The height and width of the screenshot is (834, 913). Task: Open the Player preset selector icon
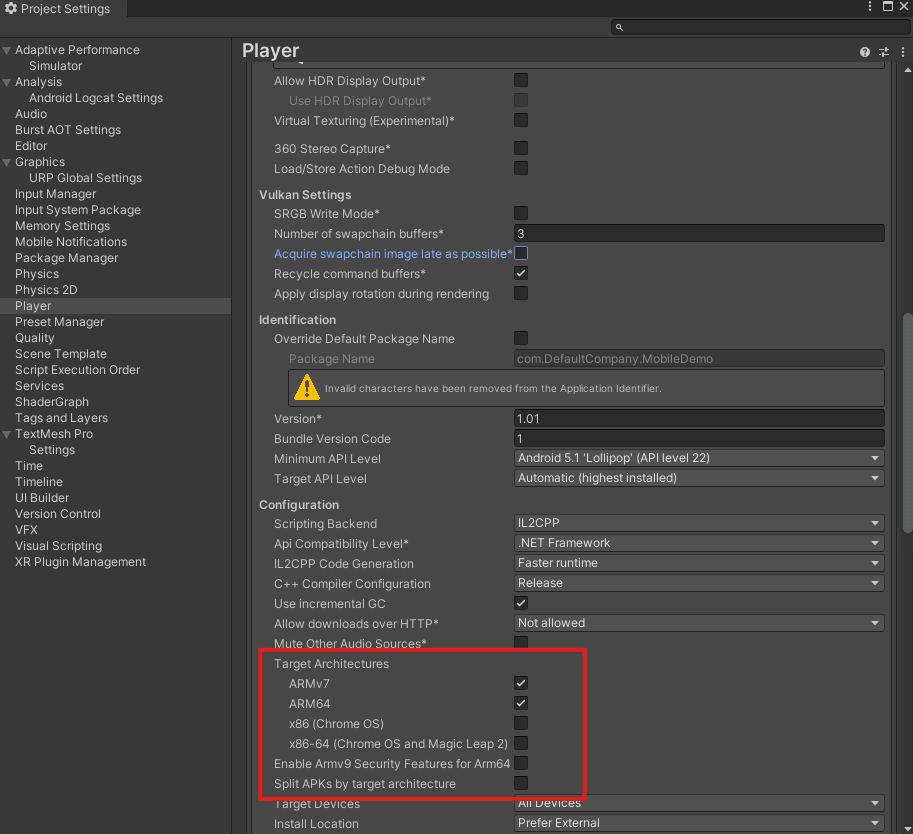click(x=884, y=52)
